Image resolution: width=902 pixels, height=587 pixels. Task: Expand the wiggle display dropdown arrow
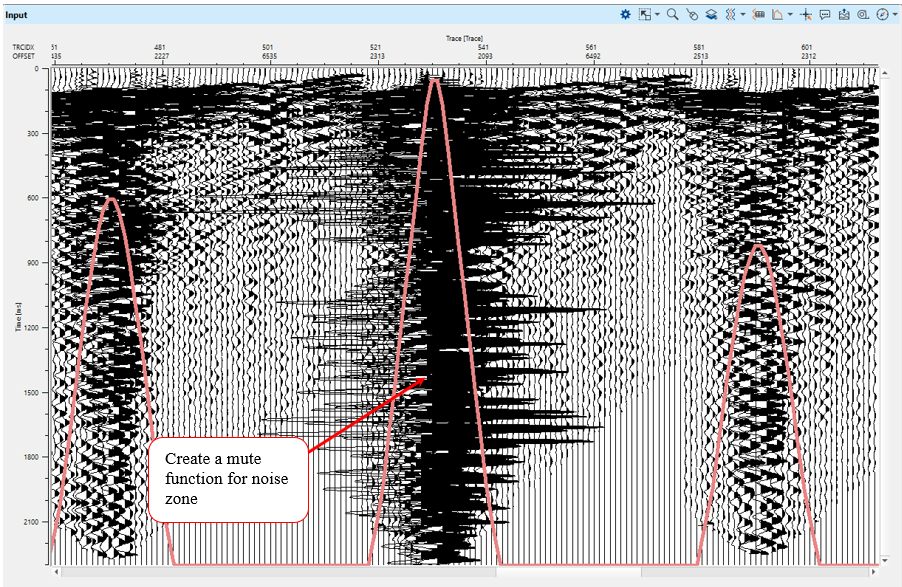coord(742,15)
